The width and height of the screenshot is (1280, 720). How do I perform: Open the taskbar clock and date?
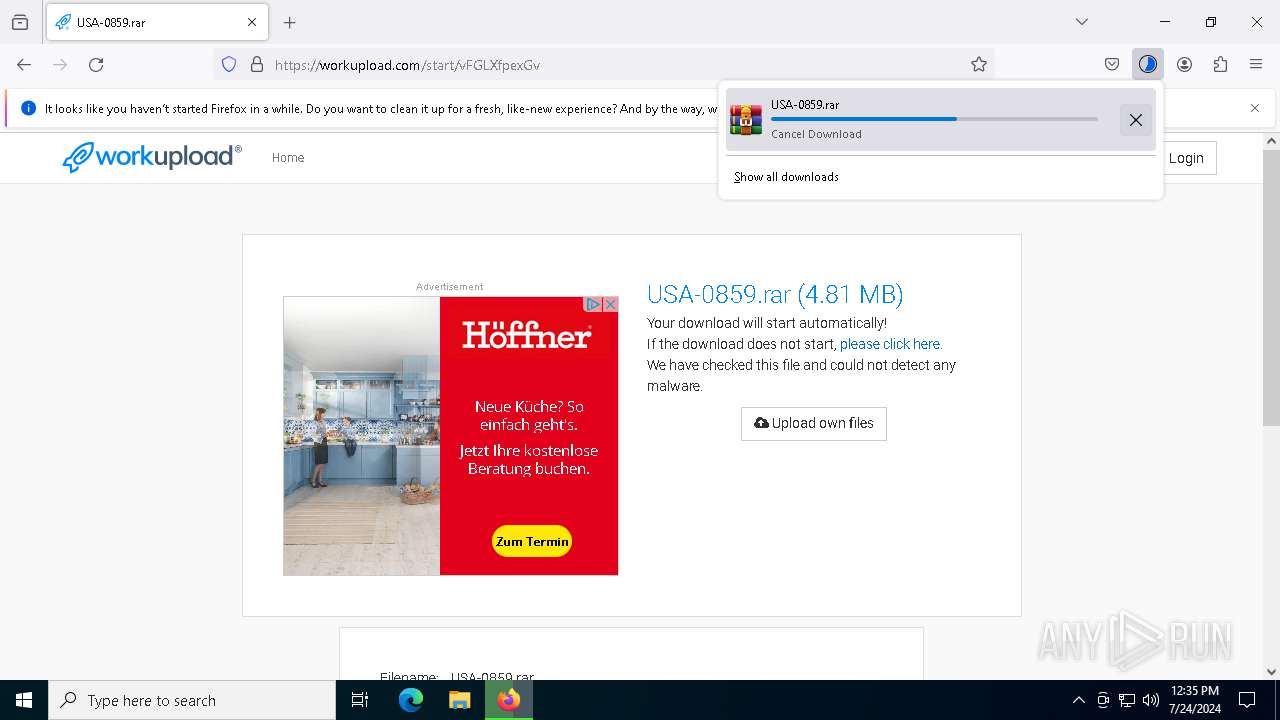click(x=1194, y=700)
